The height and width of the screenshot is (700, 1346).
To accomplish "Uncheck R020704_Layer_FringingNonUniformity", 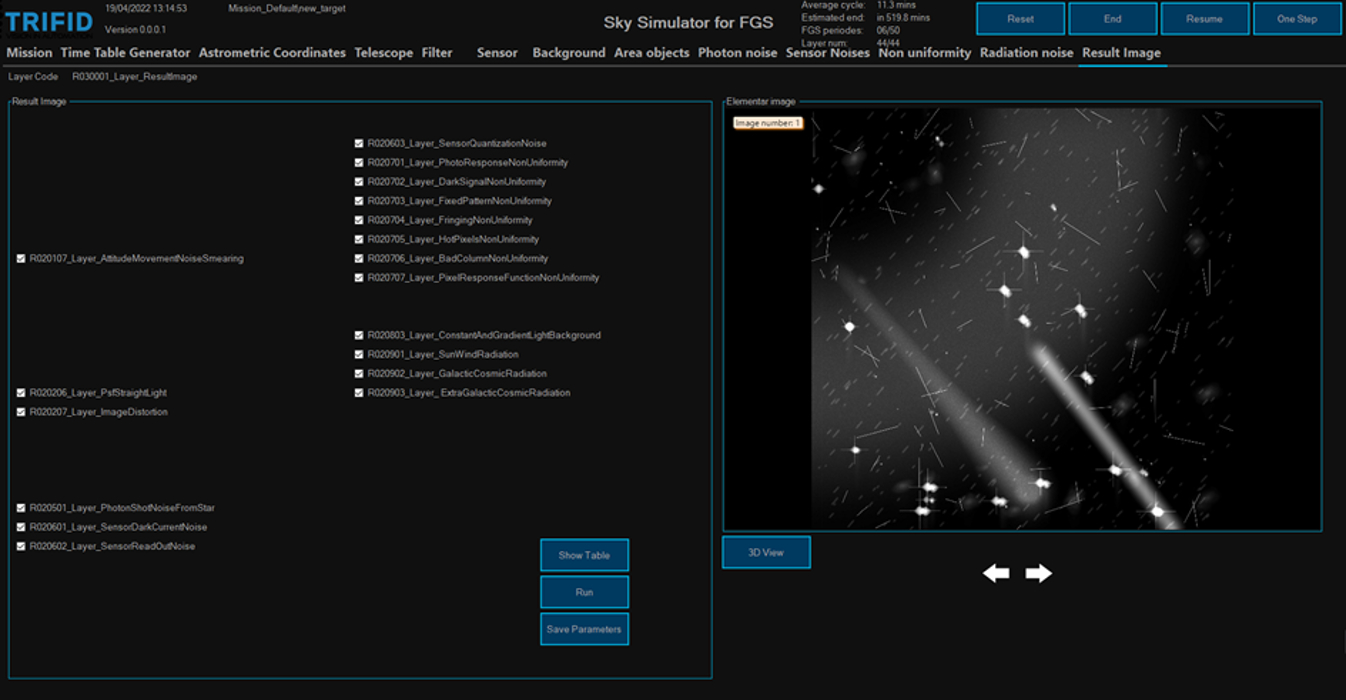I will click(360, 220).
